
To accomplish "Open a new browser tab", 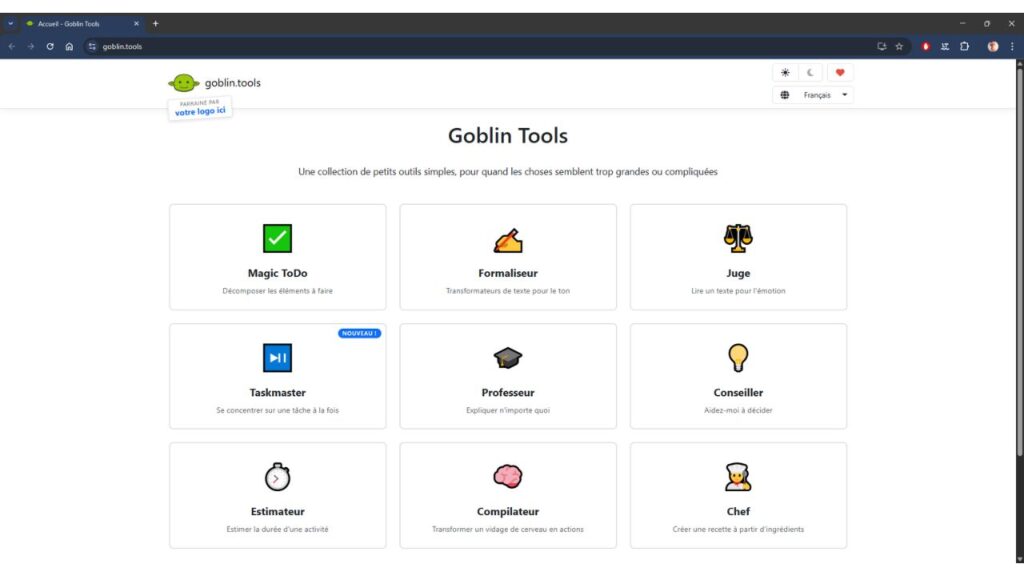I will click(155, 24).
